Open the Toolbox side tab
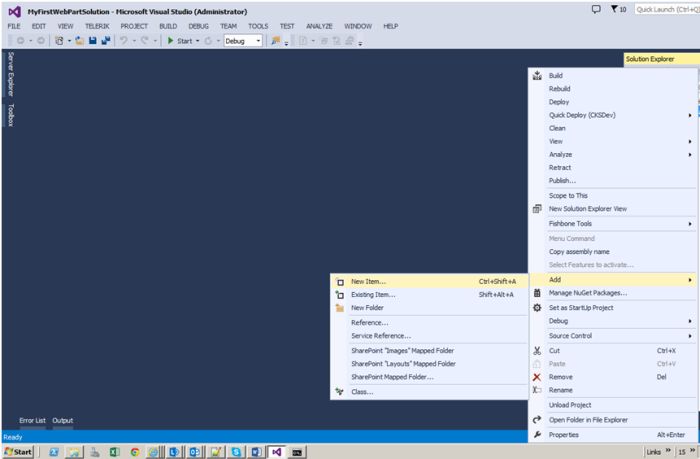Image resolution: width=700 pixels, height=459 pixels. (x=11, y=115)
